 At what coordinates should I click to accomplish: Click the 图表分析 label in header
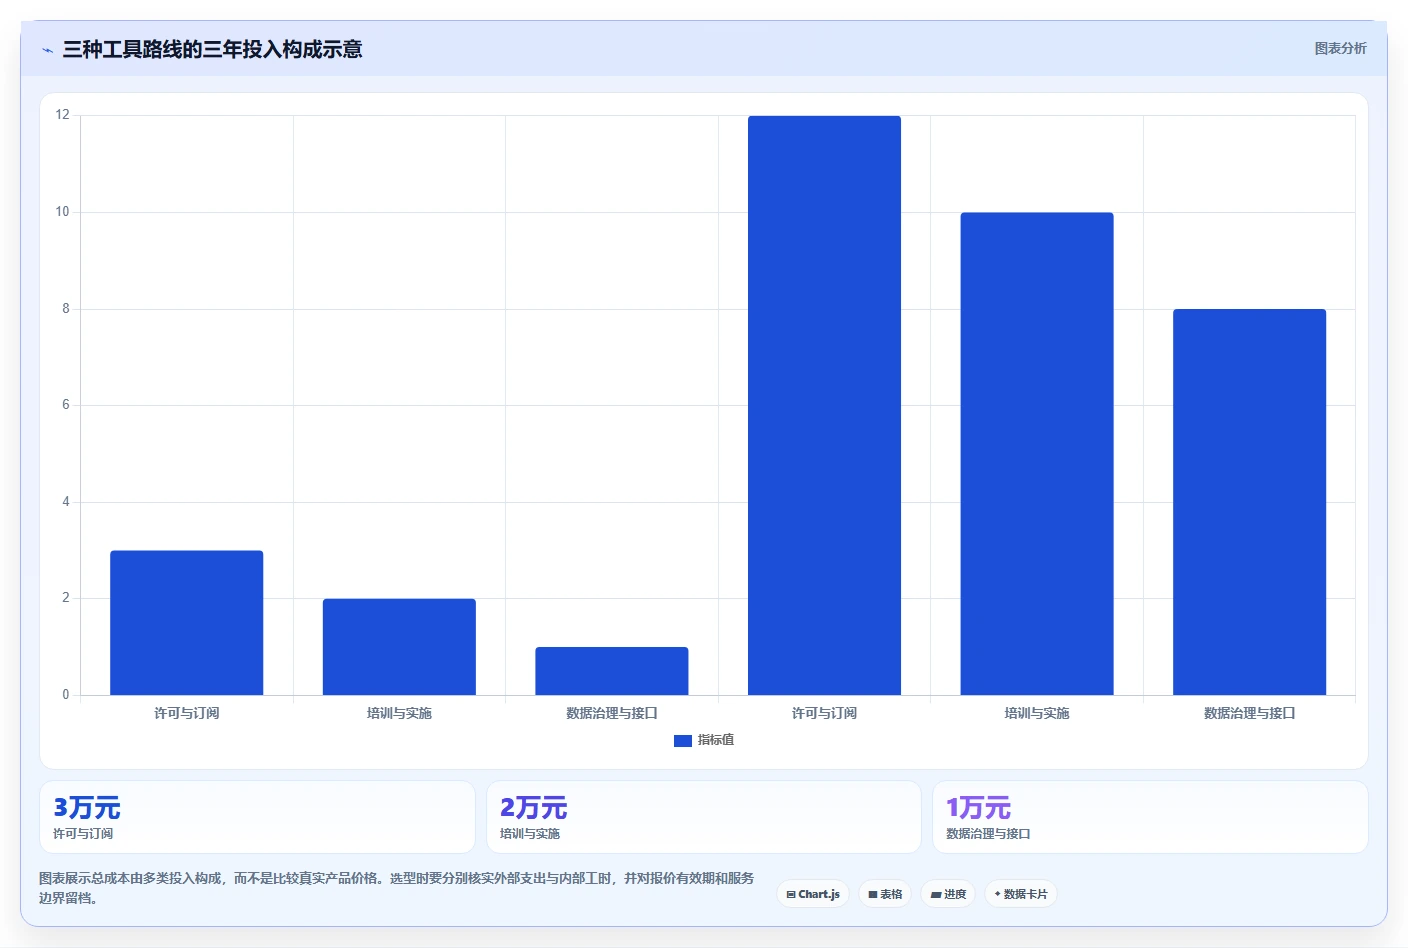[x=1340, y=48]
